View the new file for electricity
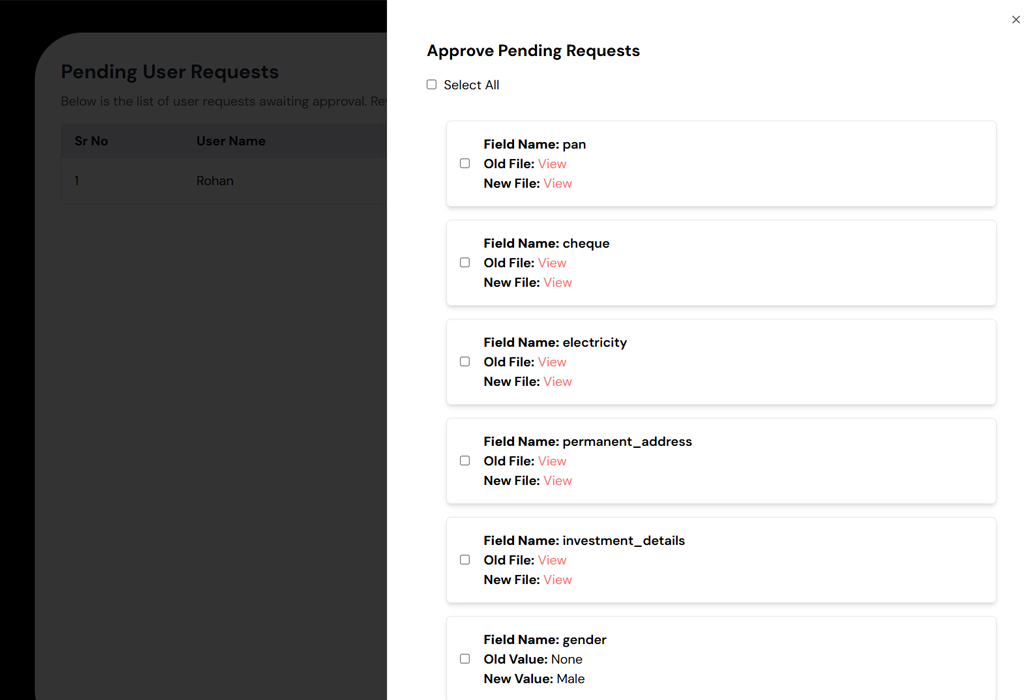Viewport: 1034px width, 700px height. tap(557, 382)
